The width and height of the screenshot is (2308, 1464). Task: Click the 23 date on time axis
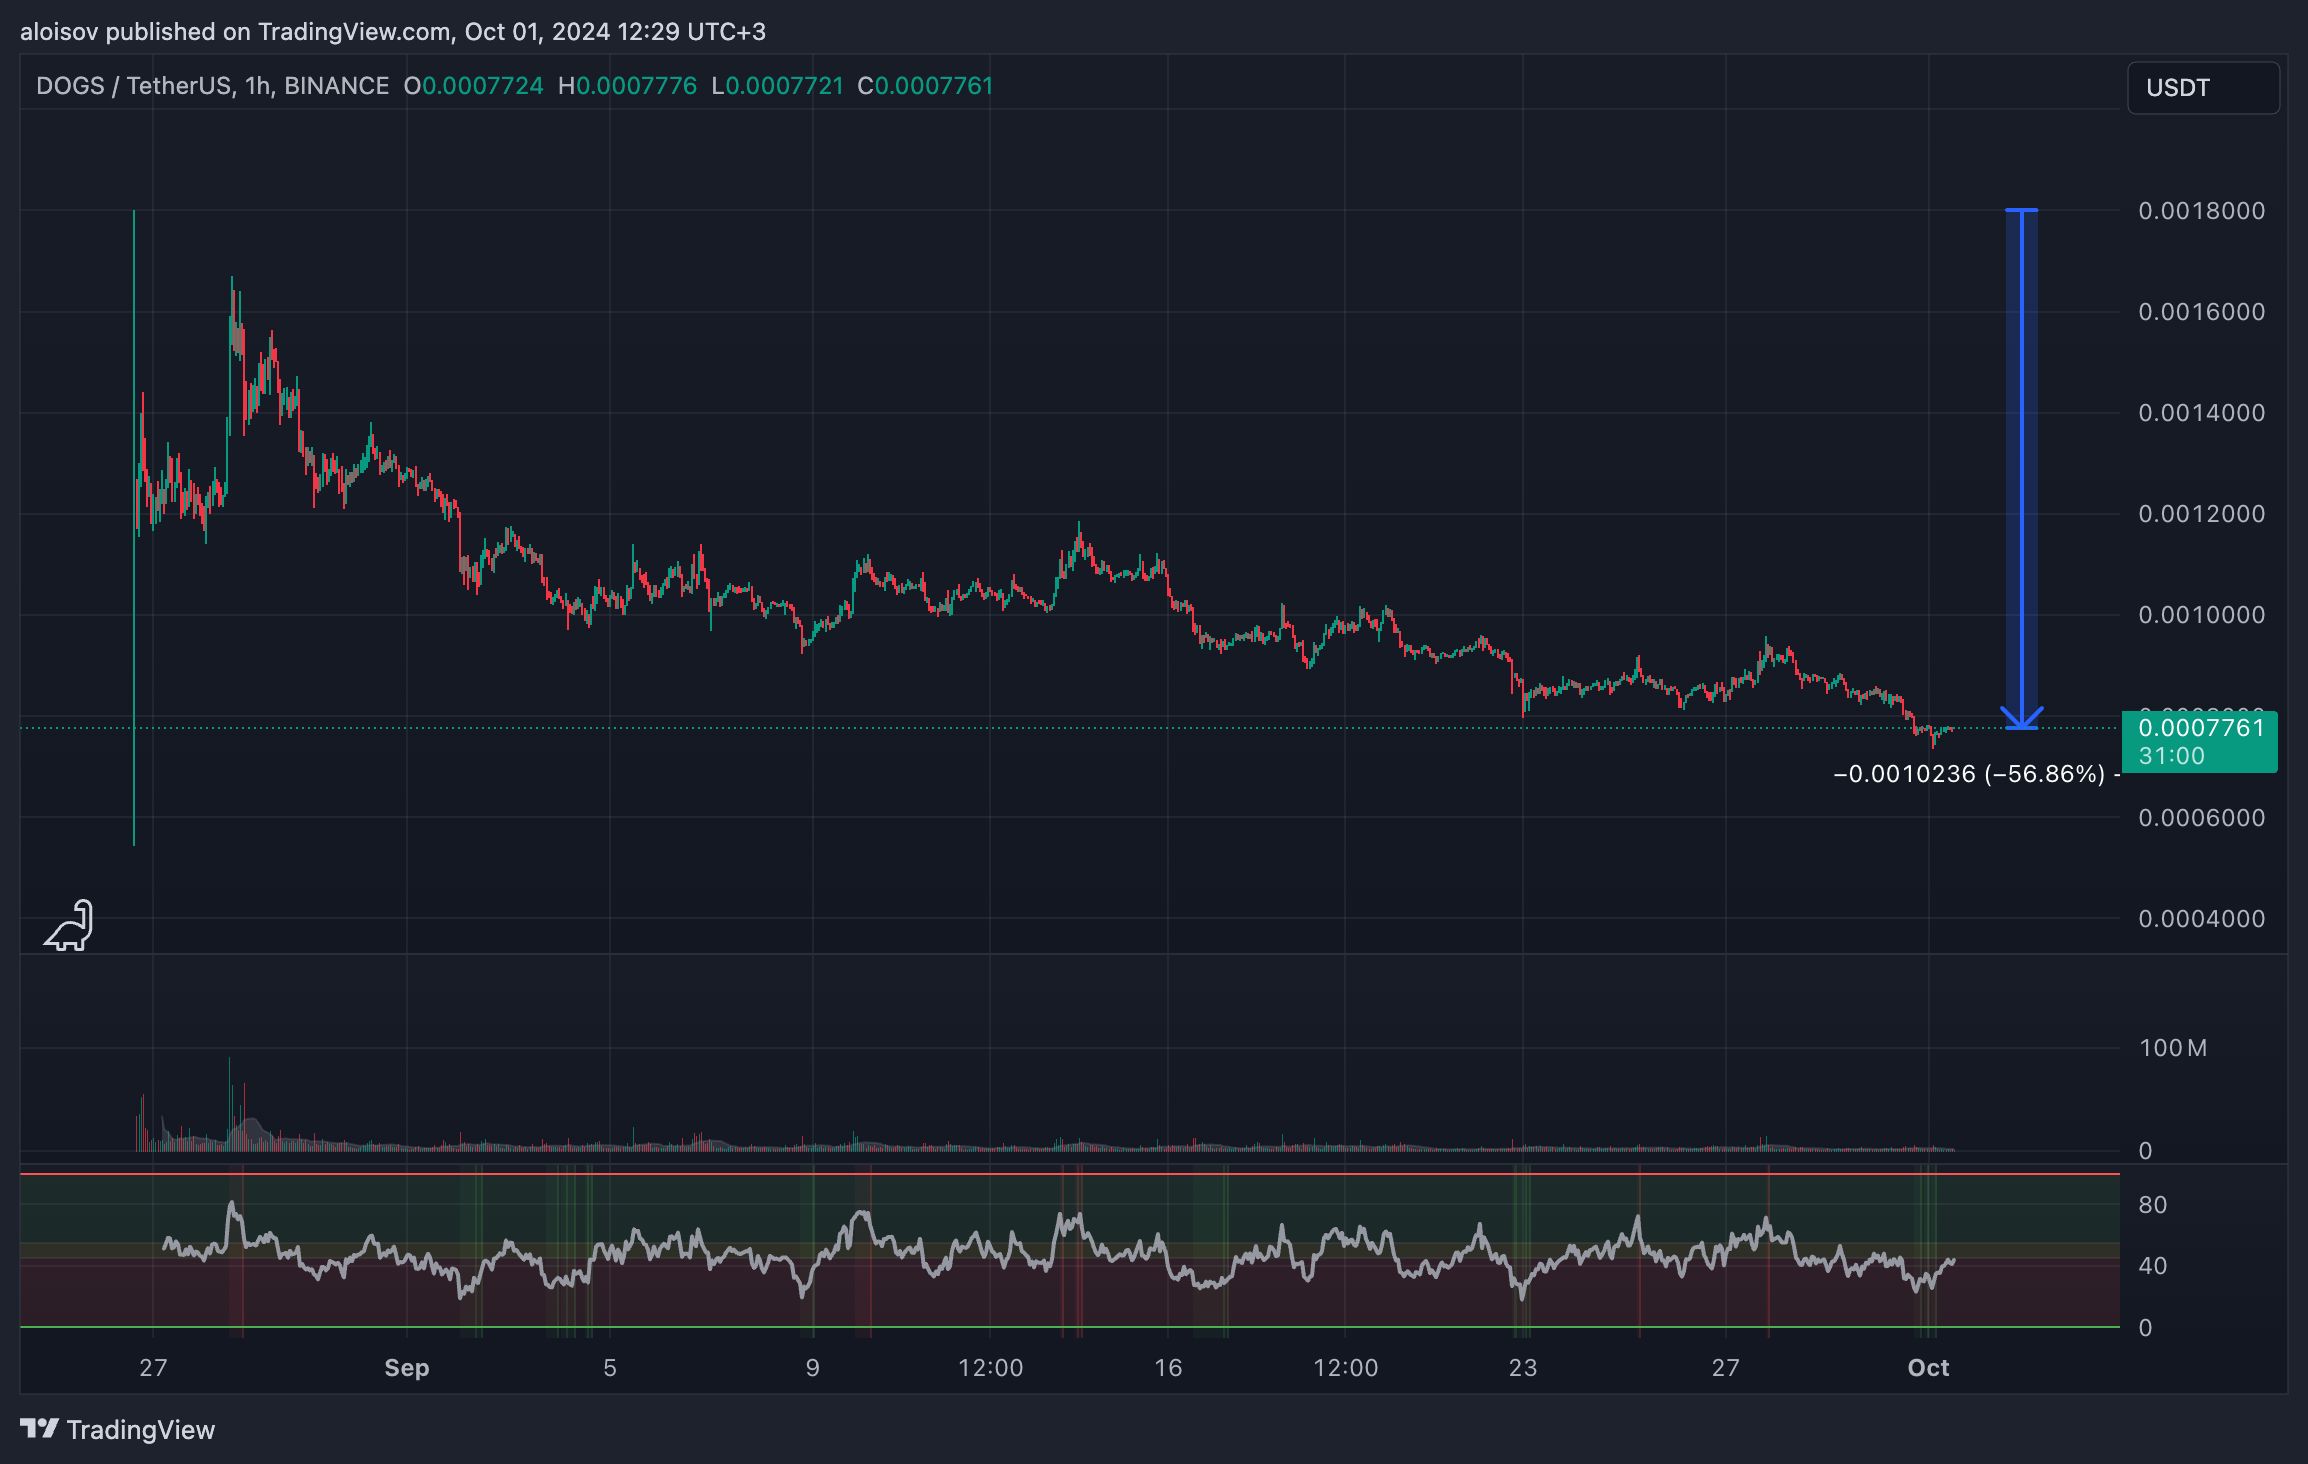[1522, 1368]
